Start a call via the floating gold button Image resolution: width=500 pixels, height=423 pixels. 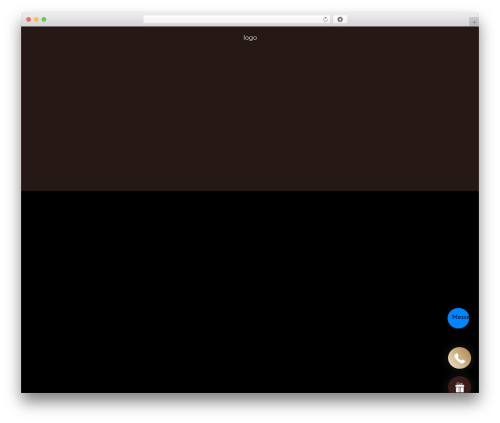(459, 358)
